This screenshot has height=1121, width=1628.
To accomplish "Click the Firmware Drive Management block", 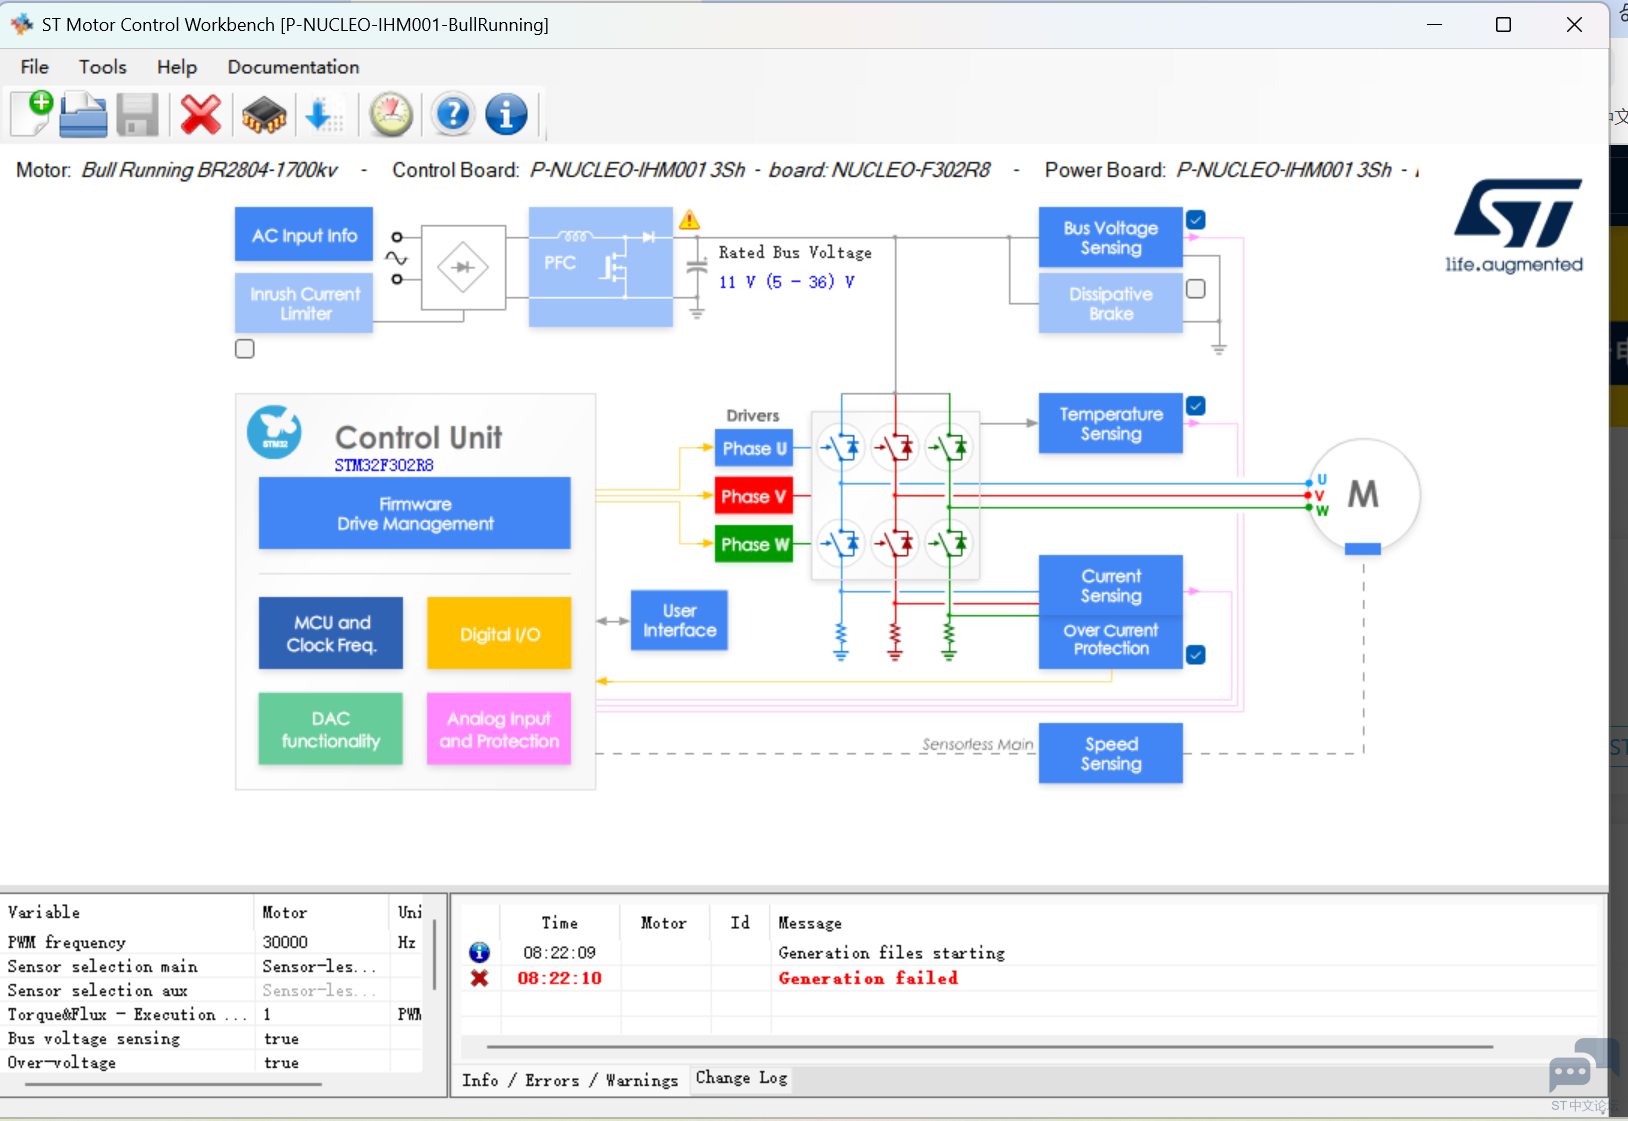I will click(414, 513).
